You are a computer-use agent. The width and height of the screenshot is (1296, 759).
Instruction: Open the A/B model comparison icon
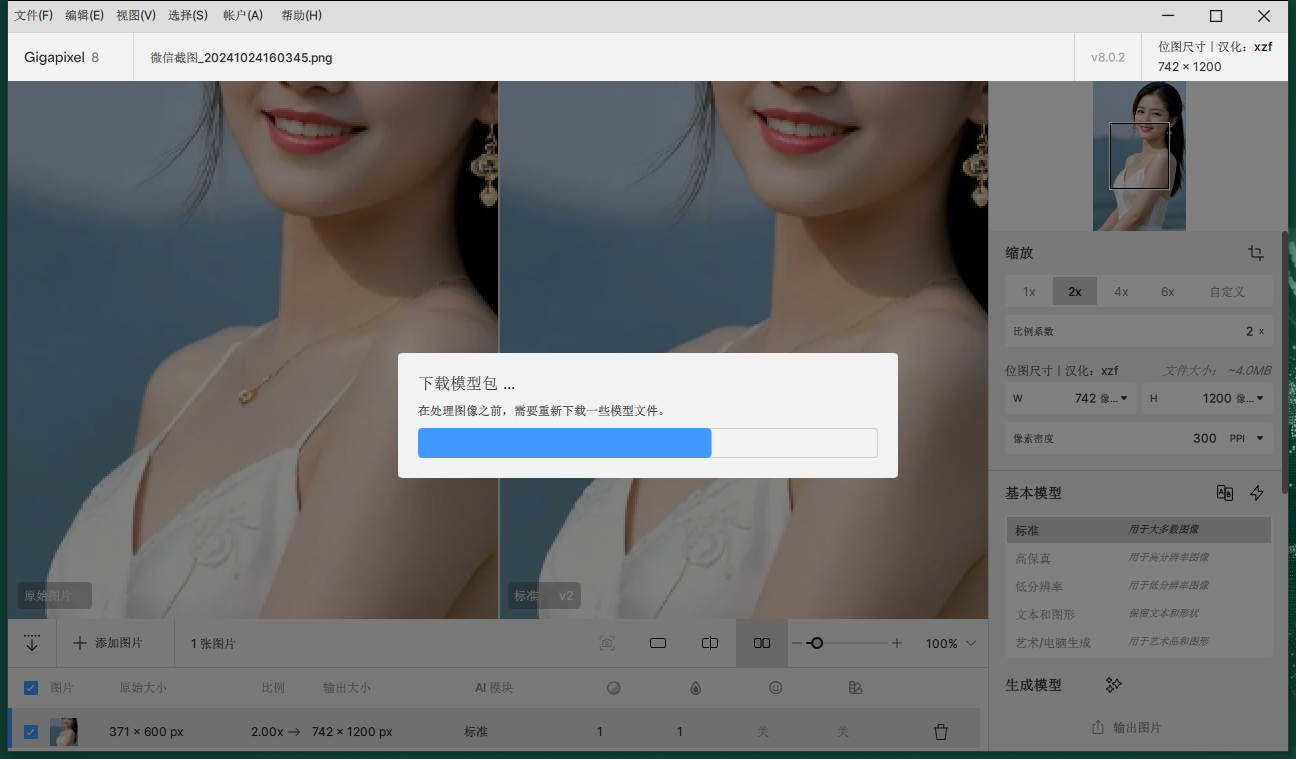pos(1224,492)
